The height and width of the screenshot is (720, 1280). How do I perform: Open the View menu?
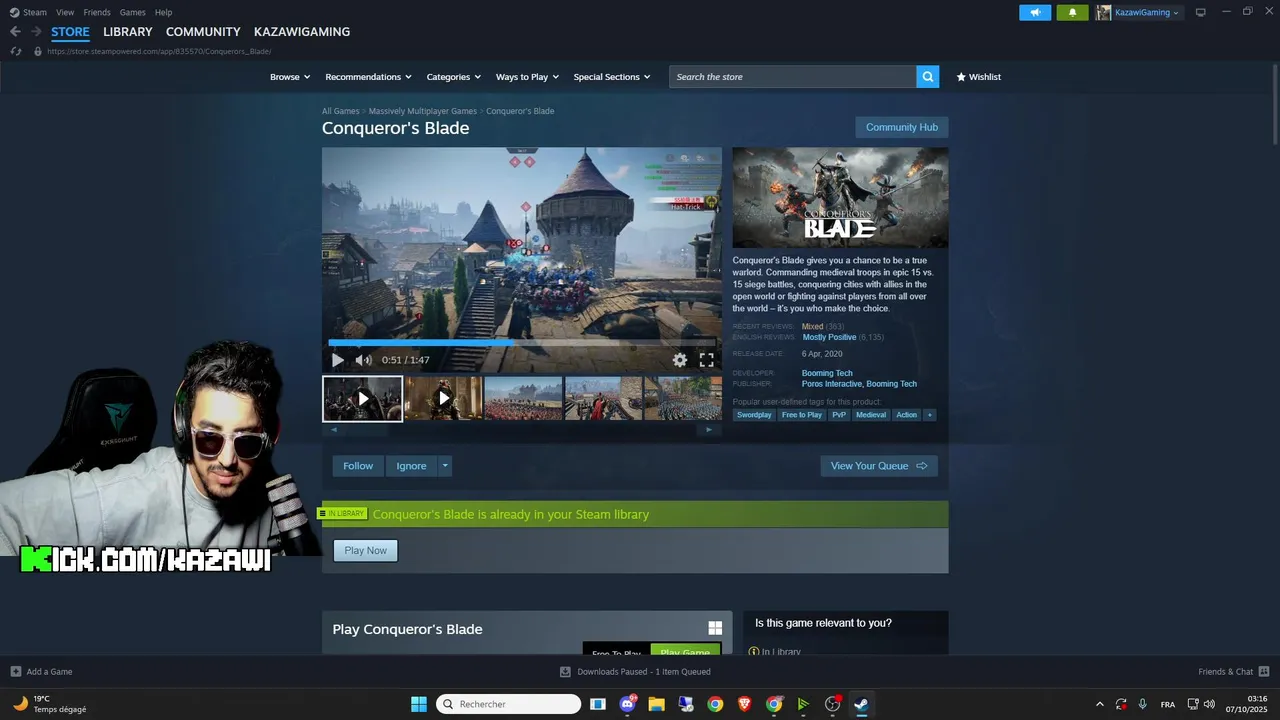65,12
